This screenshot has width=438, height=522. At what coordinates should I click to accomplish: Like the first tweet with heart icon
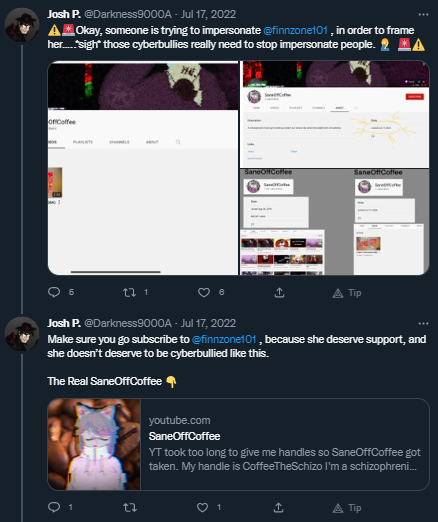click(x=204, y=292)
